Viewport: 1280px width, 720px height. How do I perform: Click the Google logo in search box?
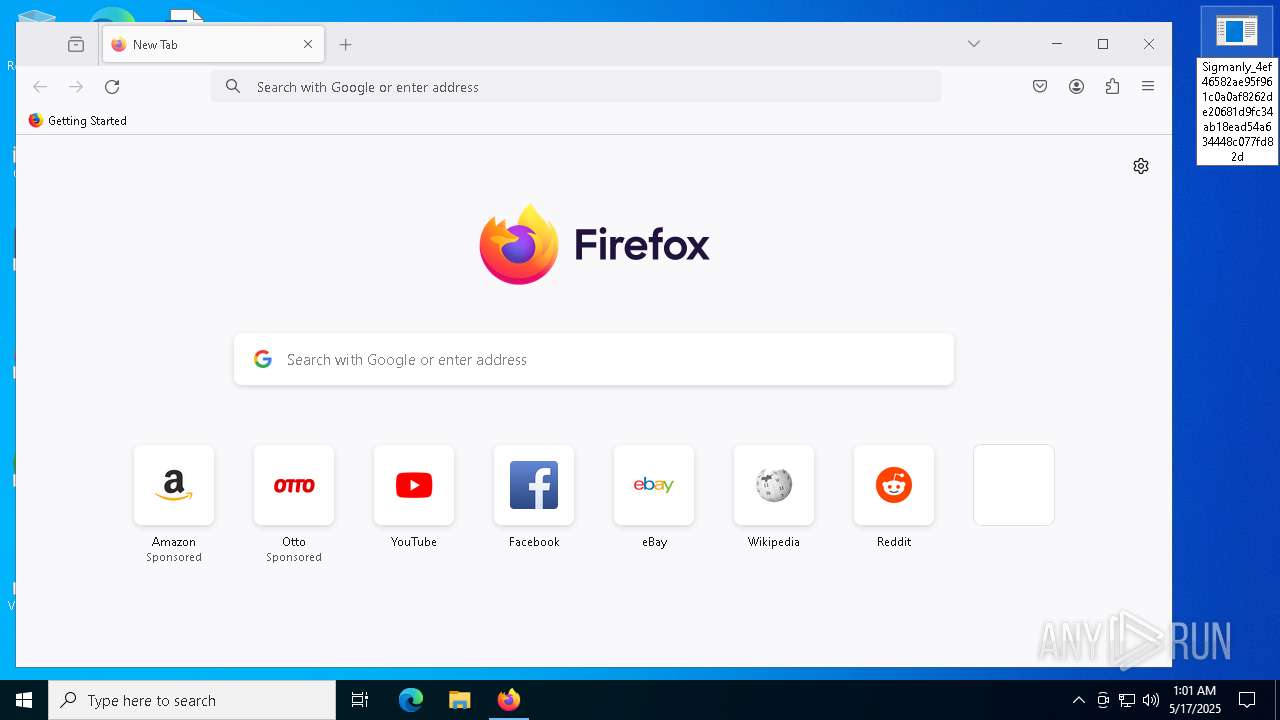pyautogui.click(x=263, y=360)
